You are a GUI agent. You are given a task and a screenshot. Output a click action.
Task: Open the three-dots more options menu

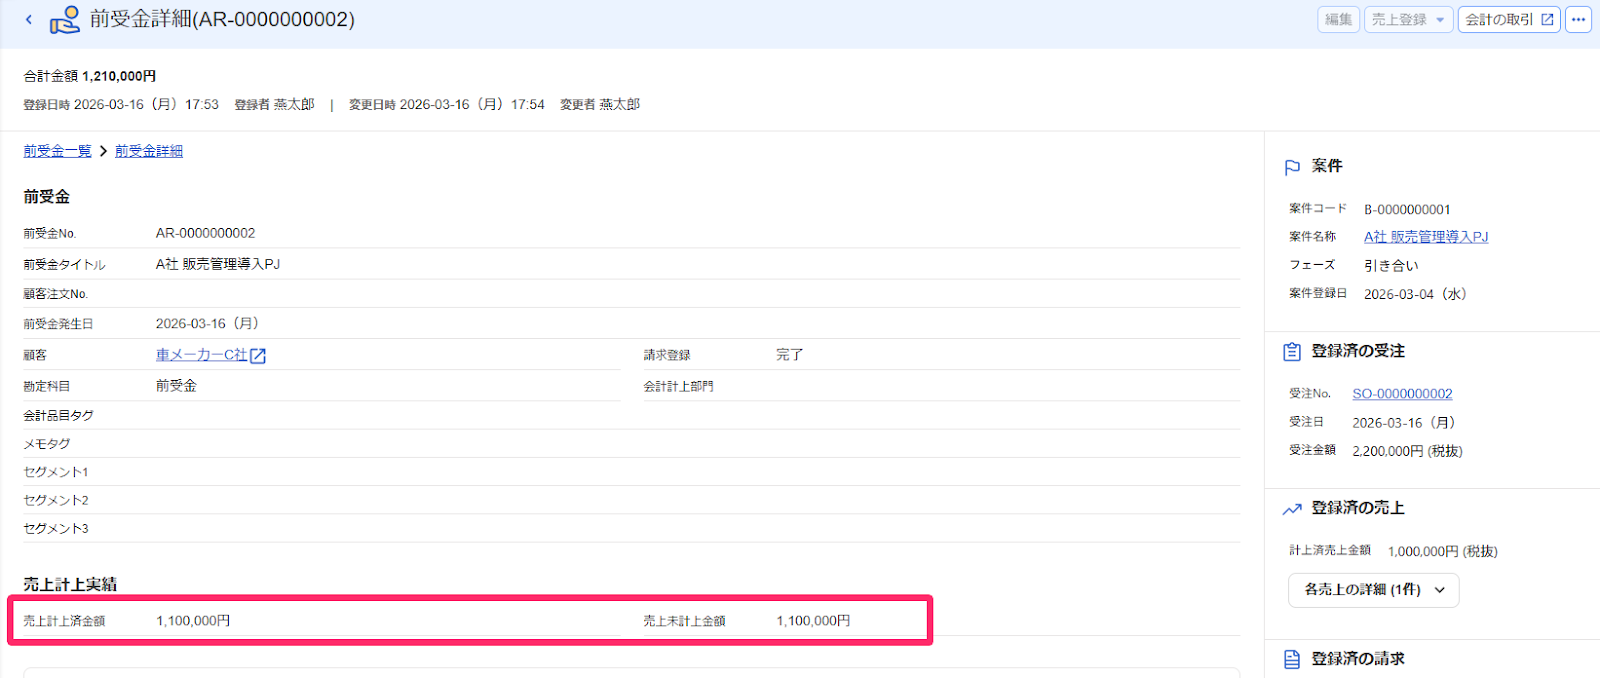1578,19
